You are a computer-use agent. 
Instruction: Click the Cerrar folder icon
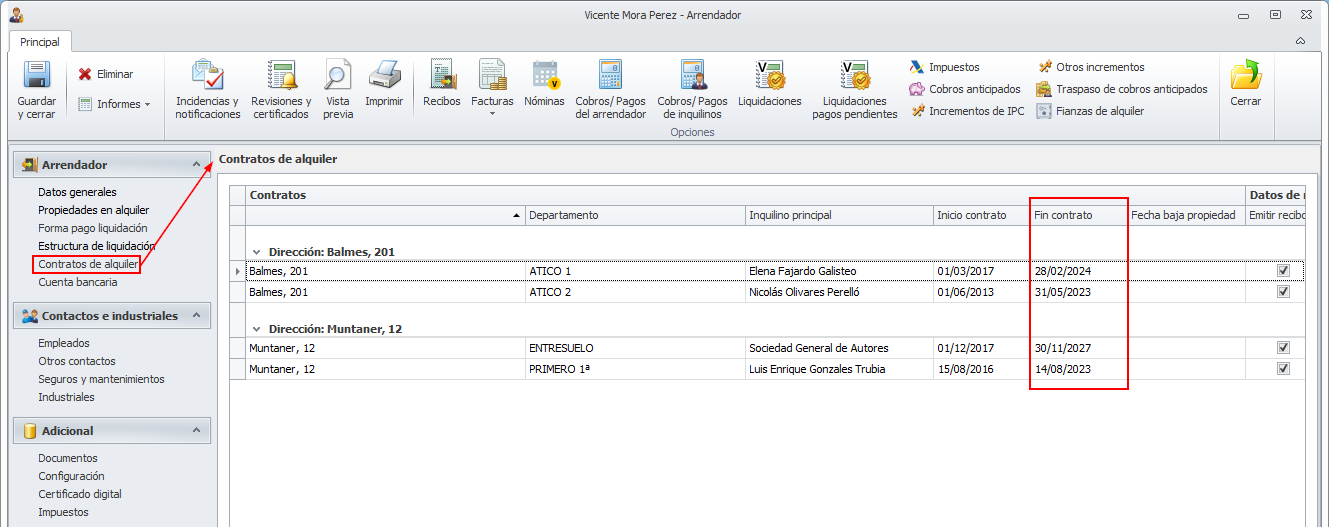1245,77
